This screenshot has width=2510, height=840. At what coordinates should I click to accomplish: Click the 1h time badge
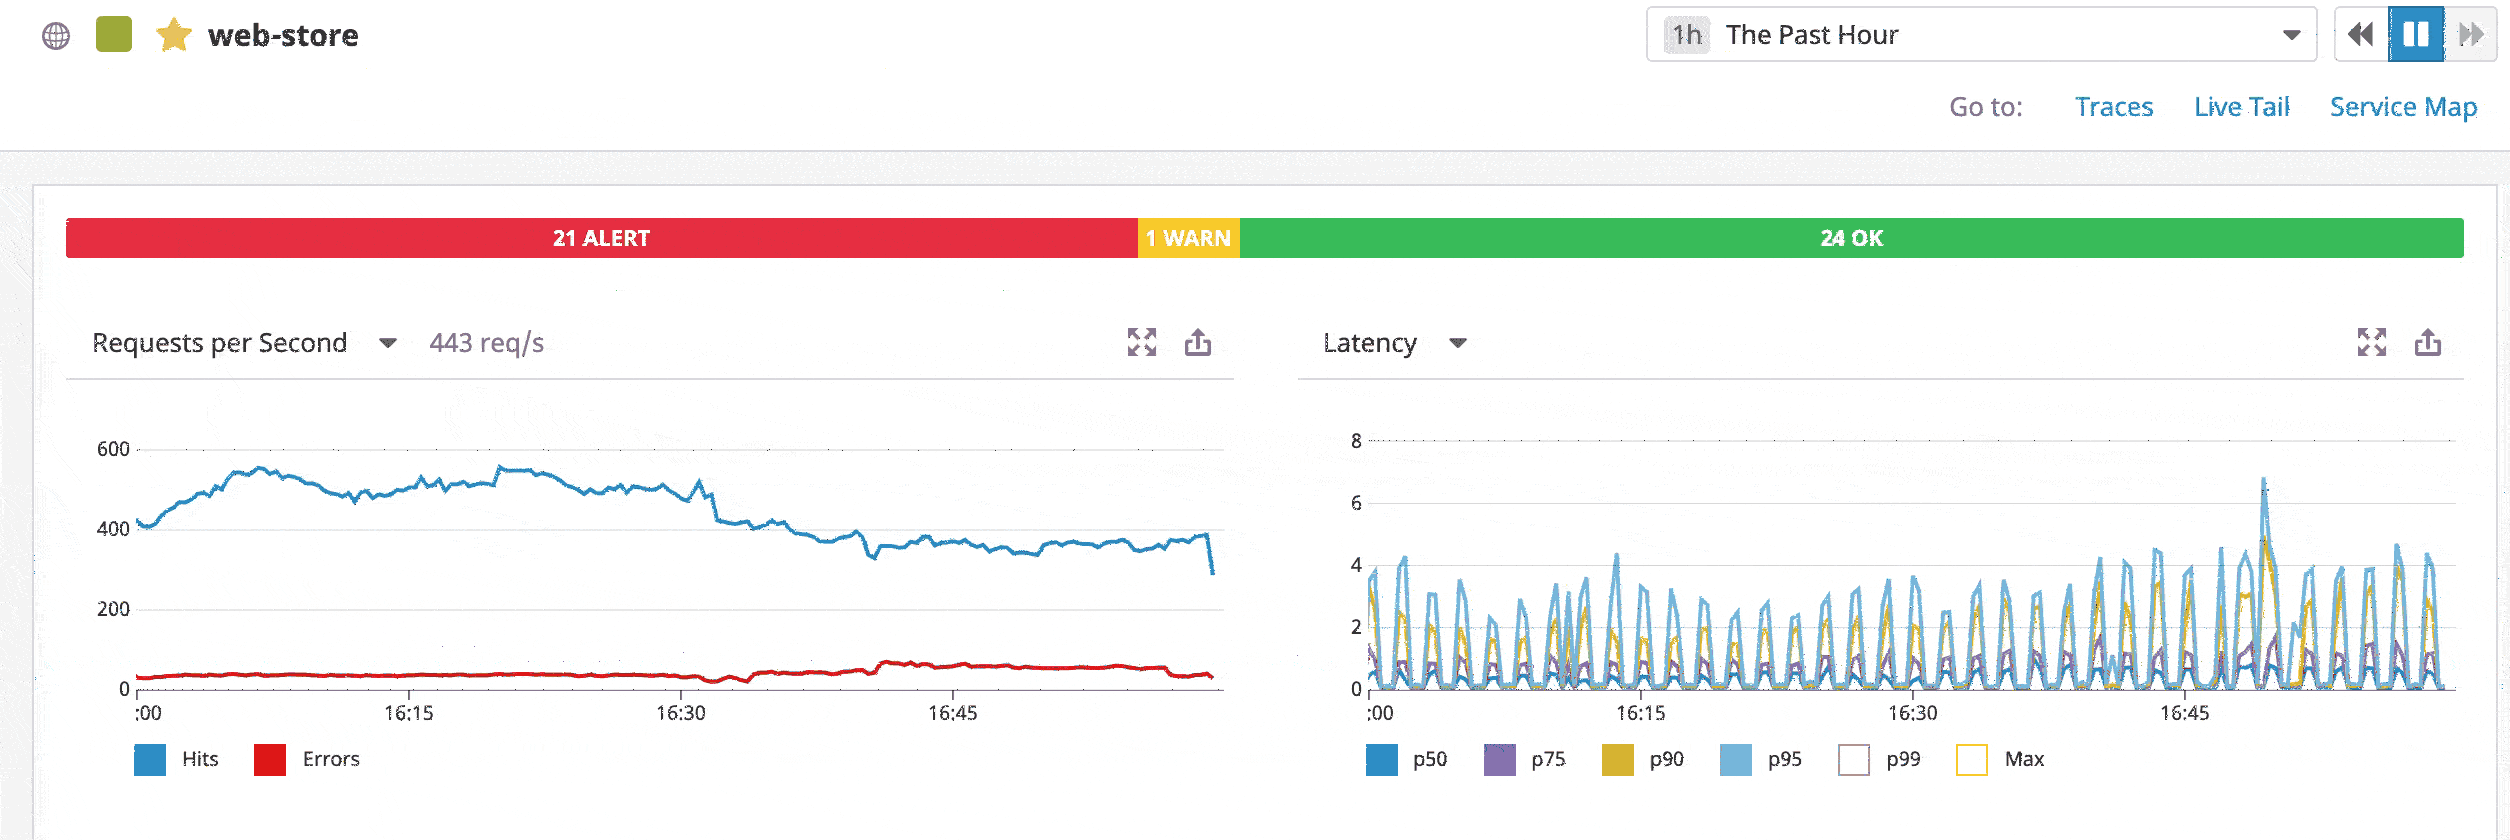pyautogui.click(x=1687, y=35)
